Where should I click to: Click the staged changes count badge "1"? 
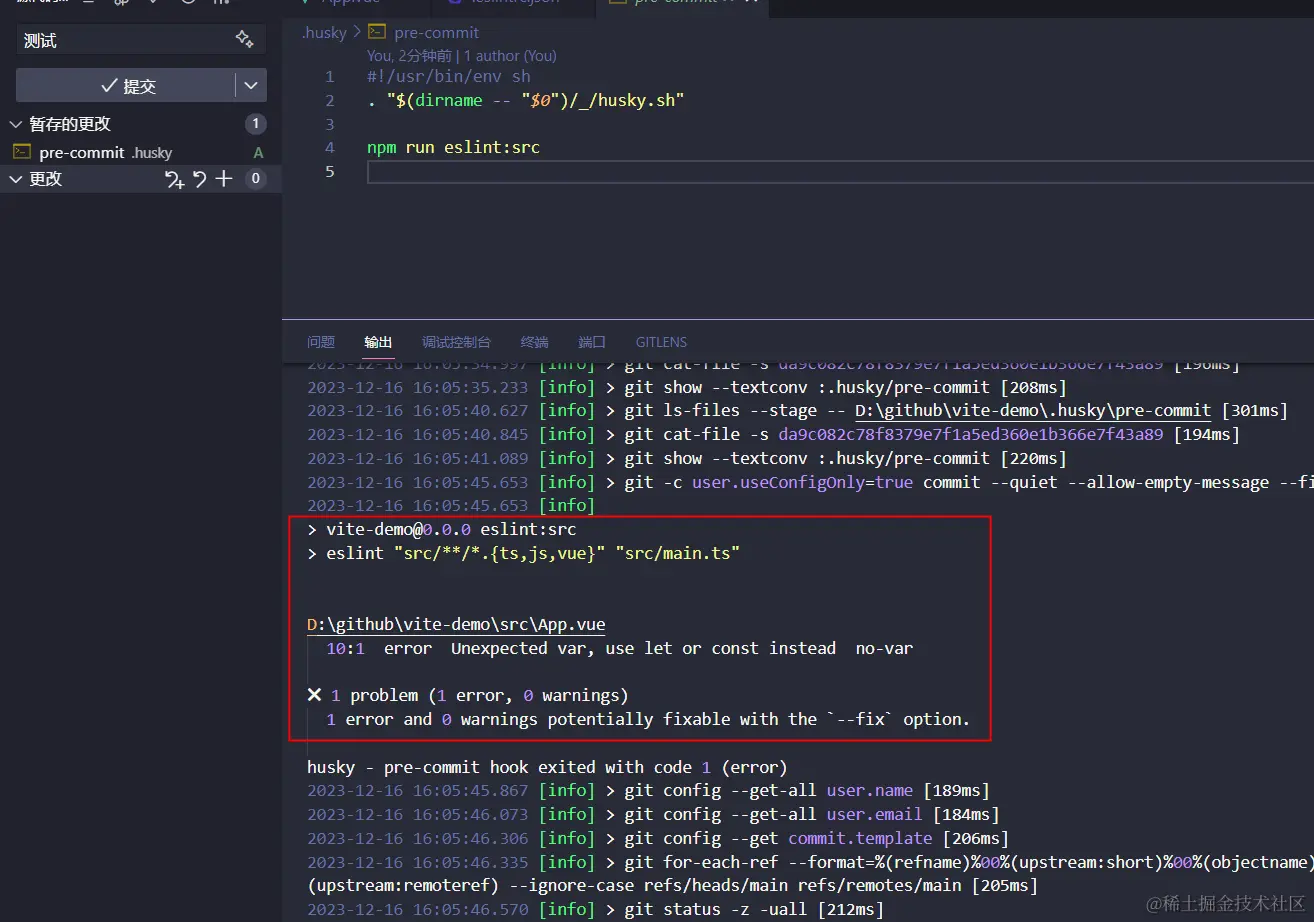tap(256, 124)
